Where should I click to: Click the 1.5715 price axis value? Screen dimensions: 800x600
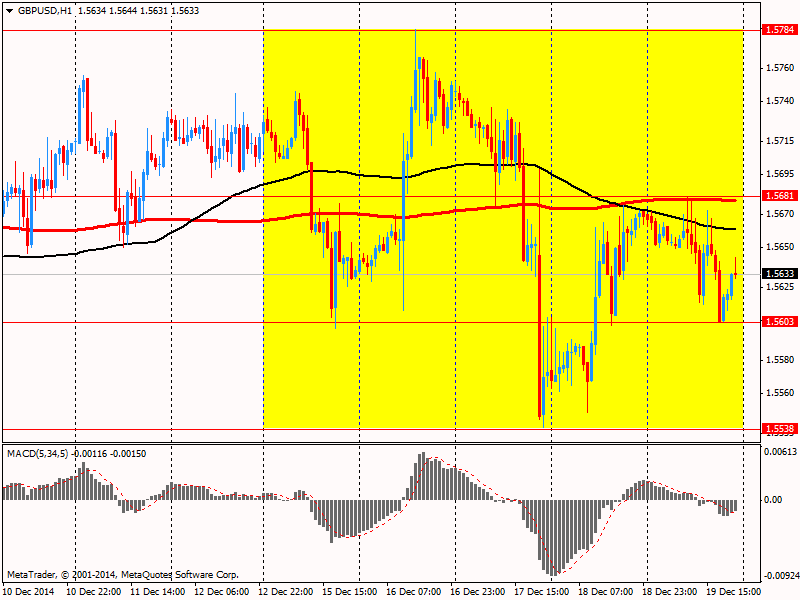pyautogui.click(x=780, y=141)
